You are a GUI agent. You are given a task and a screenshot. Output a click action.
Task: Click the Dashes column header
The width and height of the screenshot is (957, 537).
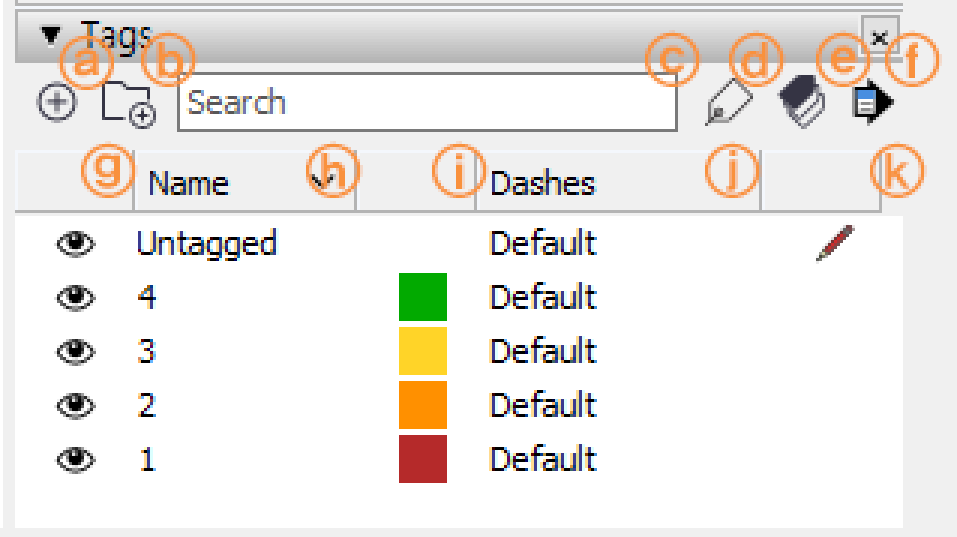click(x=618, y=182)
